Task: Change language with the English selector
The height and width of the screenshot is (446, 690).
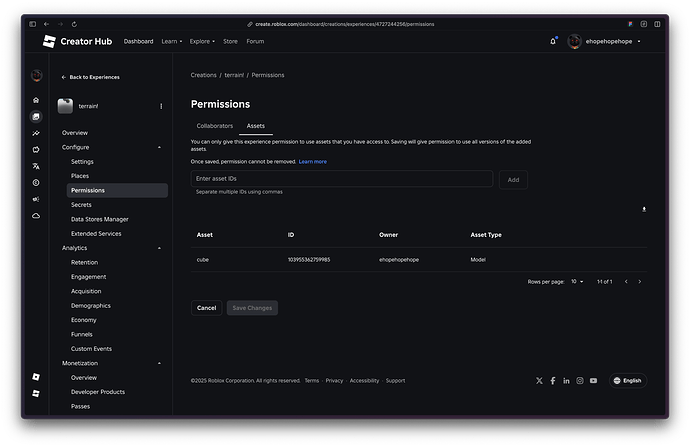Action: (x=628, y=380)
